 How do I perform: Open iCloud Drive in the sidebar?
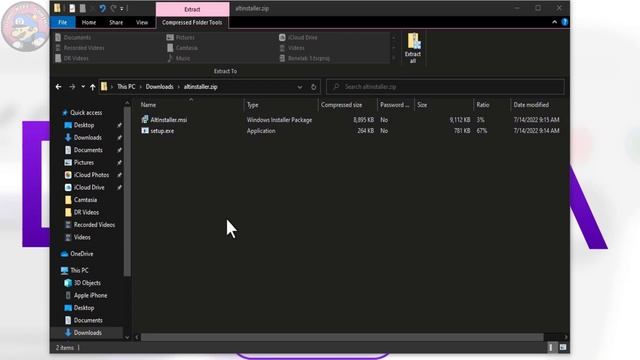tap(89, 187)
